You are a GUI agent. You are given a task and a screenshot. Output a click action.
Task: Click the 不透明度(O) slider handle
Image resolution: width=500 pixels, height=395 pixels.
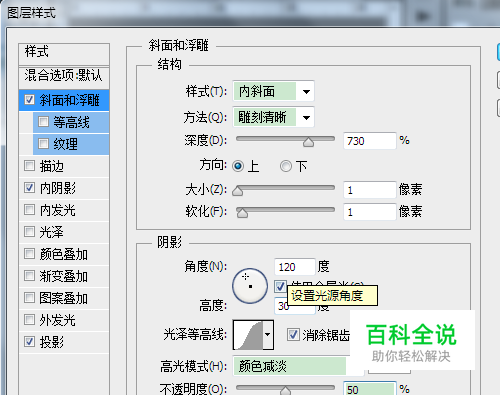[285, 391]
